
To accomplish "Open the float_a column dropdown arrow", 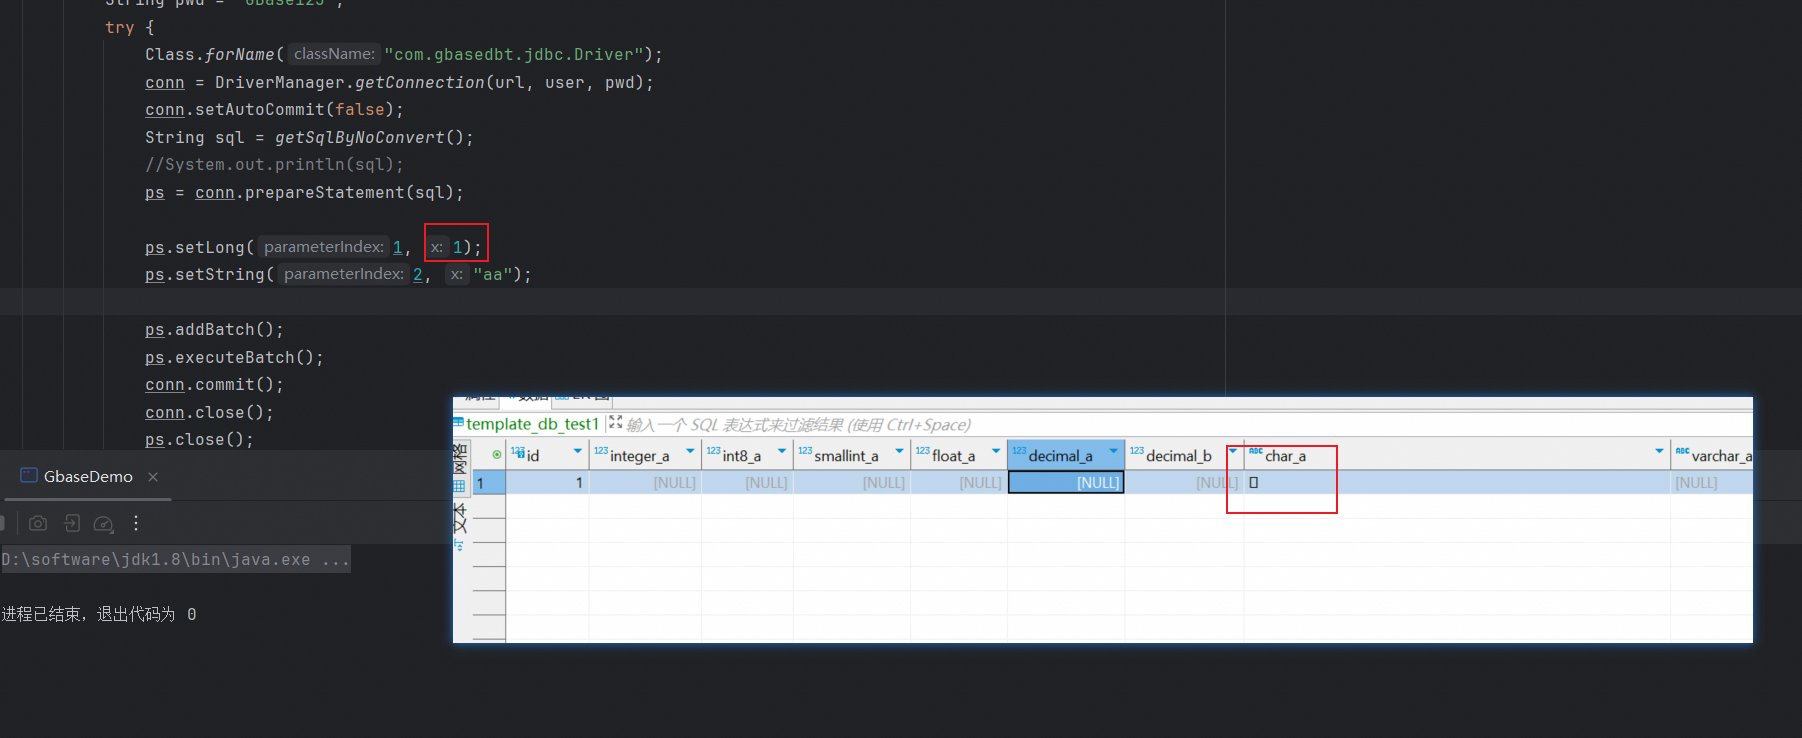I will click(996, 452).
